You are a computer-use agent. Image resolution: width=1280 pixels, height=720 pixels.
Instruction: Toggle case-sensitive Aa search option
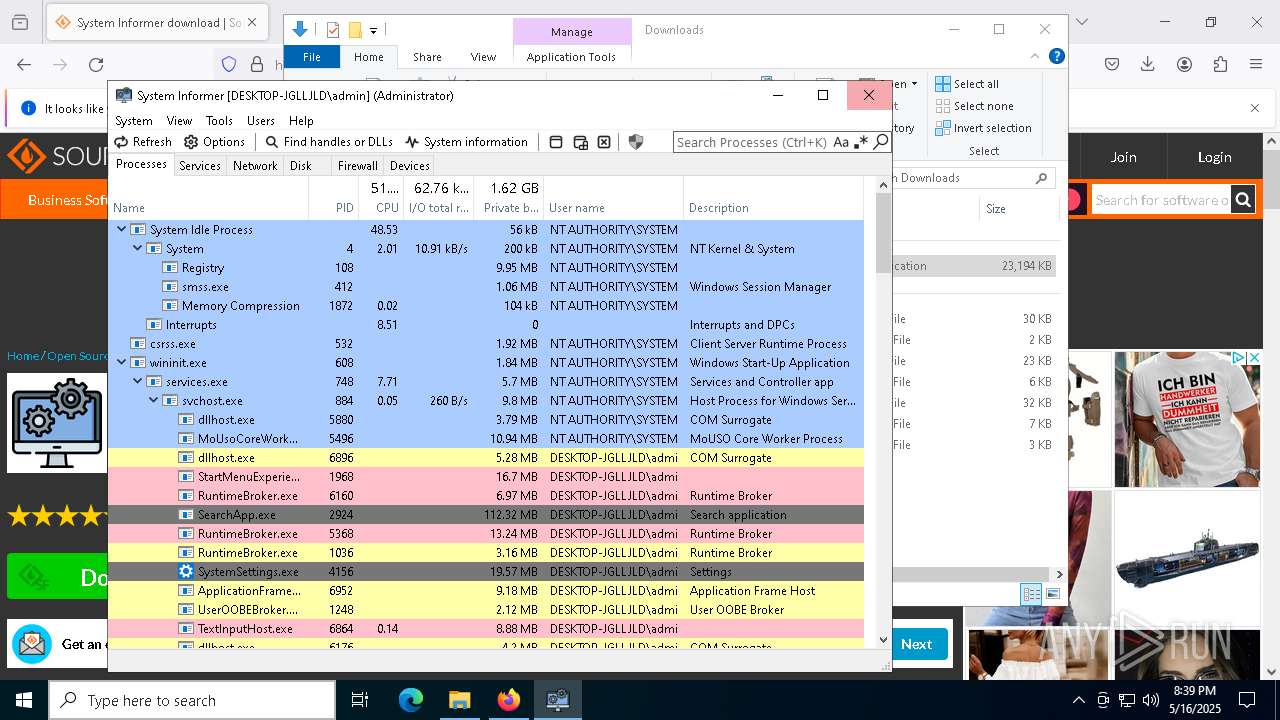coord(840,142)
